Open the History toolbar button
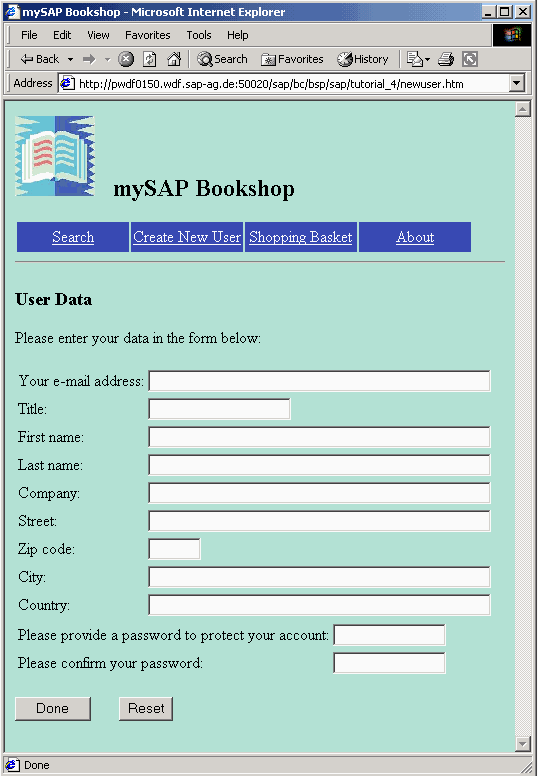This screenshot has width=538, height=776. [363, 59]
